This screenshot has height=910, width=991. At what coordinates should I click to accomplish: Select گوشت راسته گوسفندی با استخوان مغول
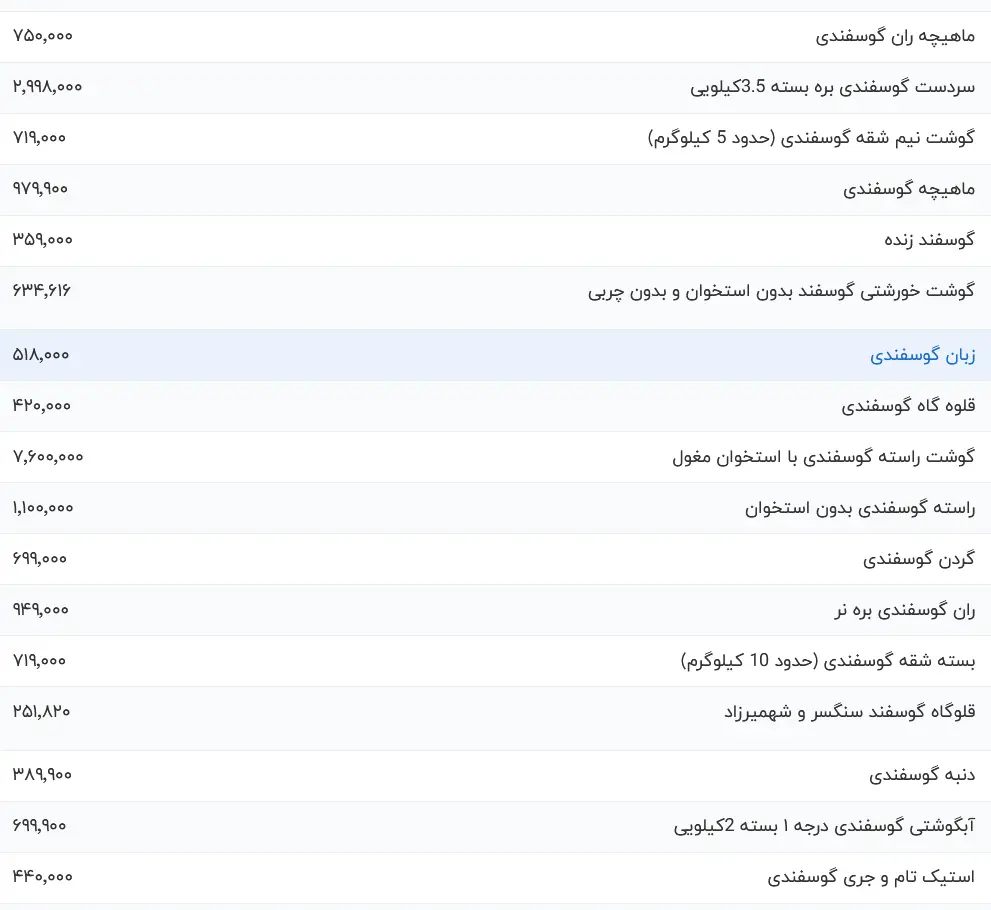click(x=824, y=457)
